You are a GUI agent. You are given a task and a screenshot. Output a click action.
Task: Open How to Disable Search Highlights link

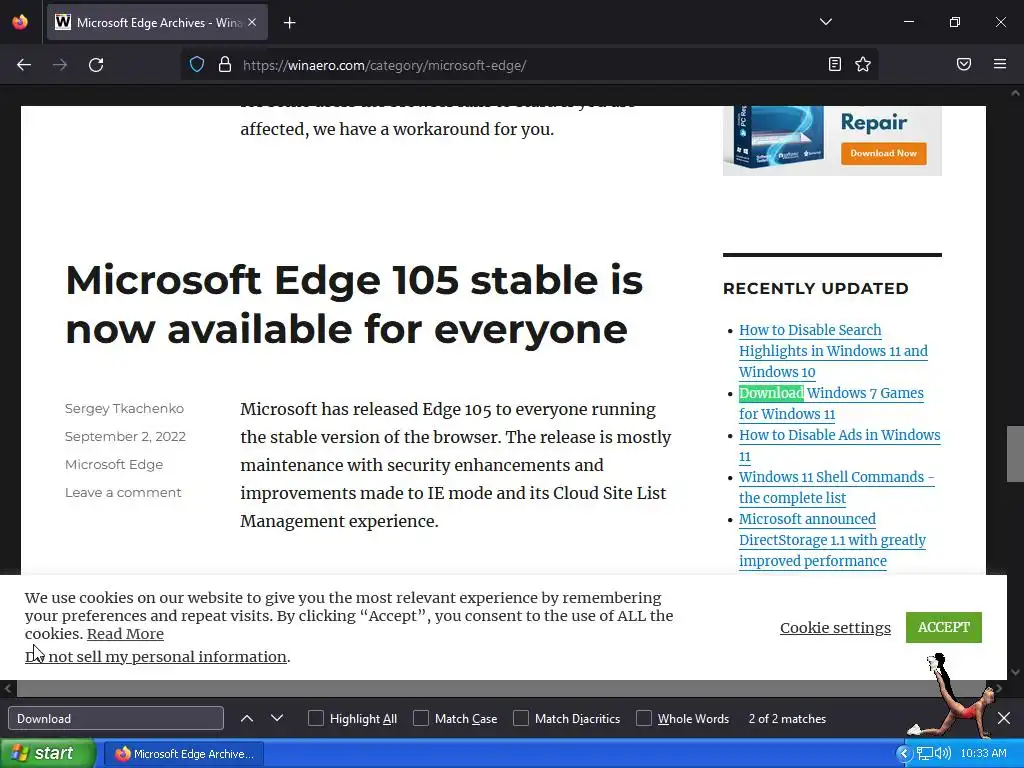click(x=833, y=351)
